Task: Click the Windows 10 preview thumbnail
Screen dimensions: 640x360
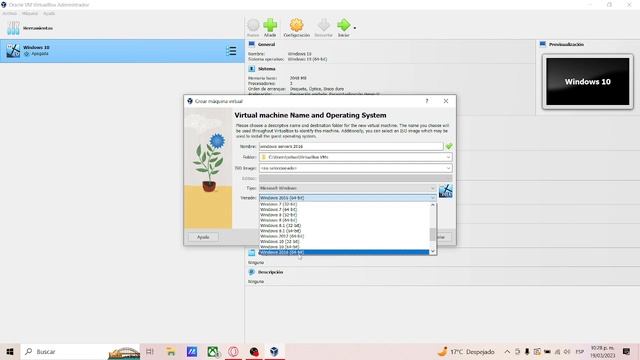Action: pos(588,82)
